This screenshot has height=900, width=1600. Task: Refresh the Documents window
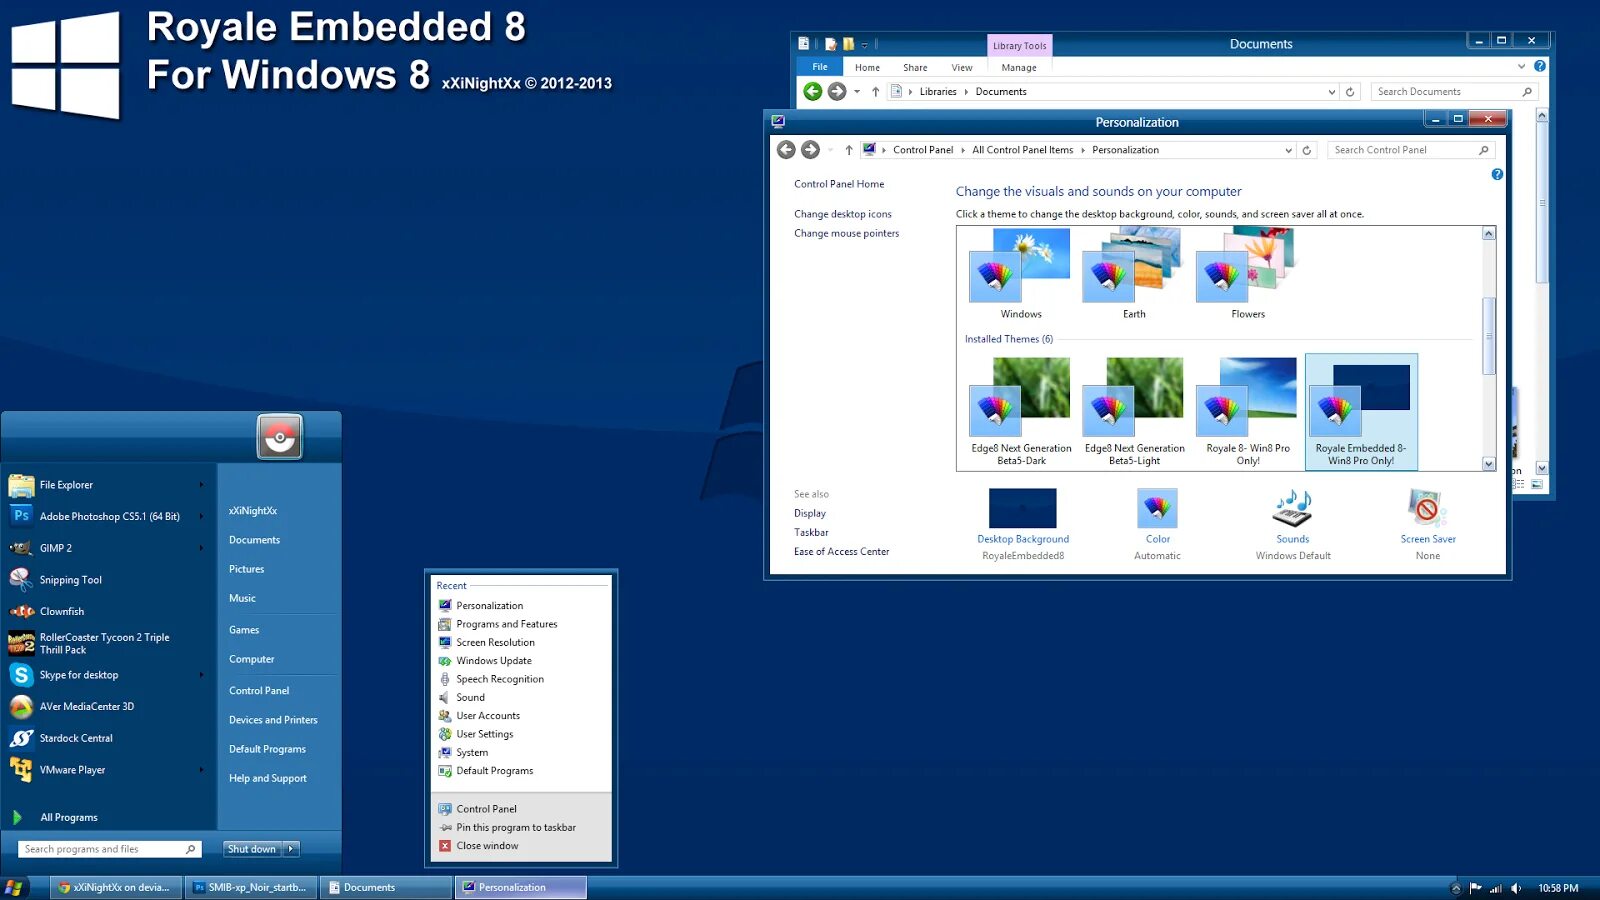(1350, 92)
